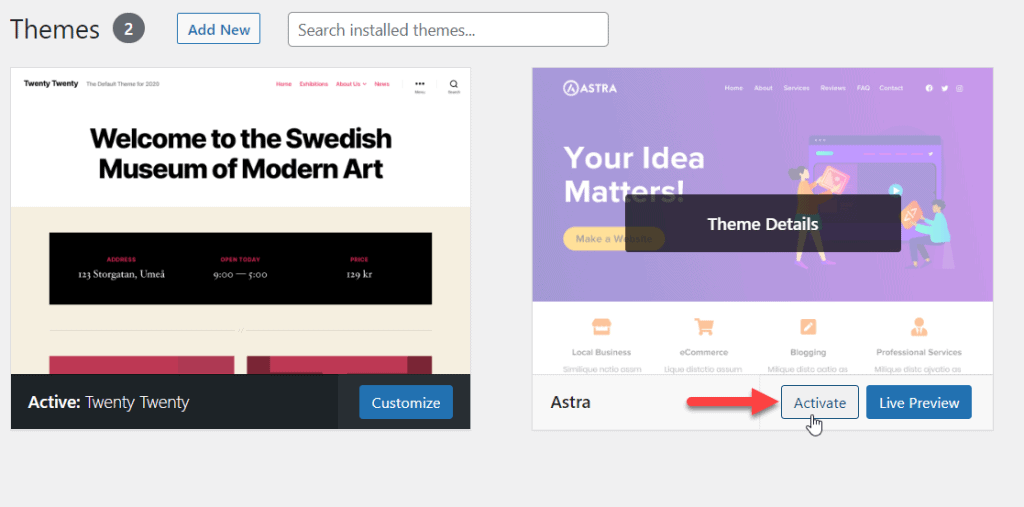Click the 9:00 — 5:00 opening hours text

pos(240,274)
